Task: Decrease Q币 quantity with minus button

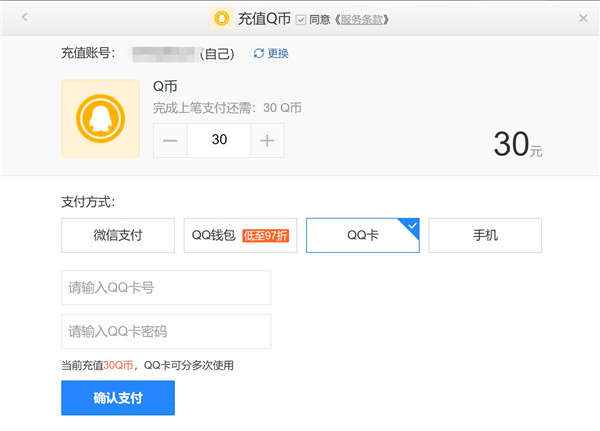Action: click(x=170, y=140)
